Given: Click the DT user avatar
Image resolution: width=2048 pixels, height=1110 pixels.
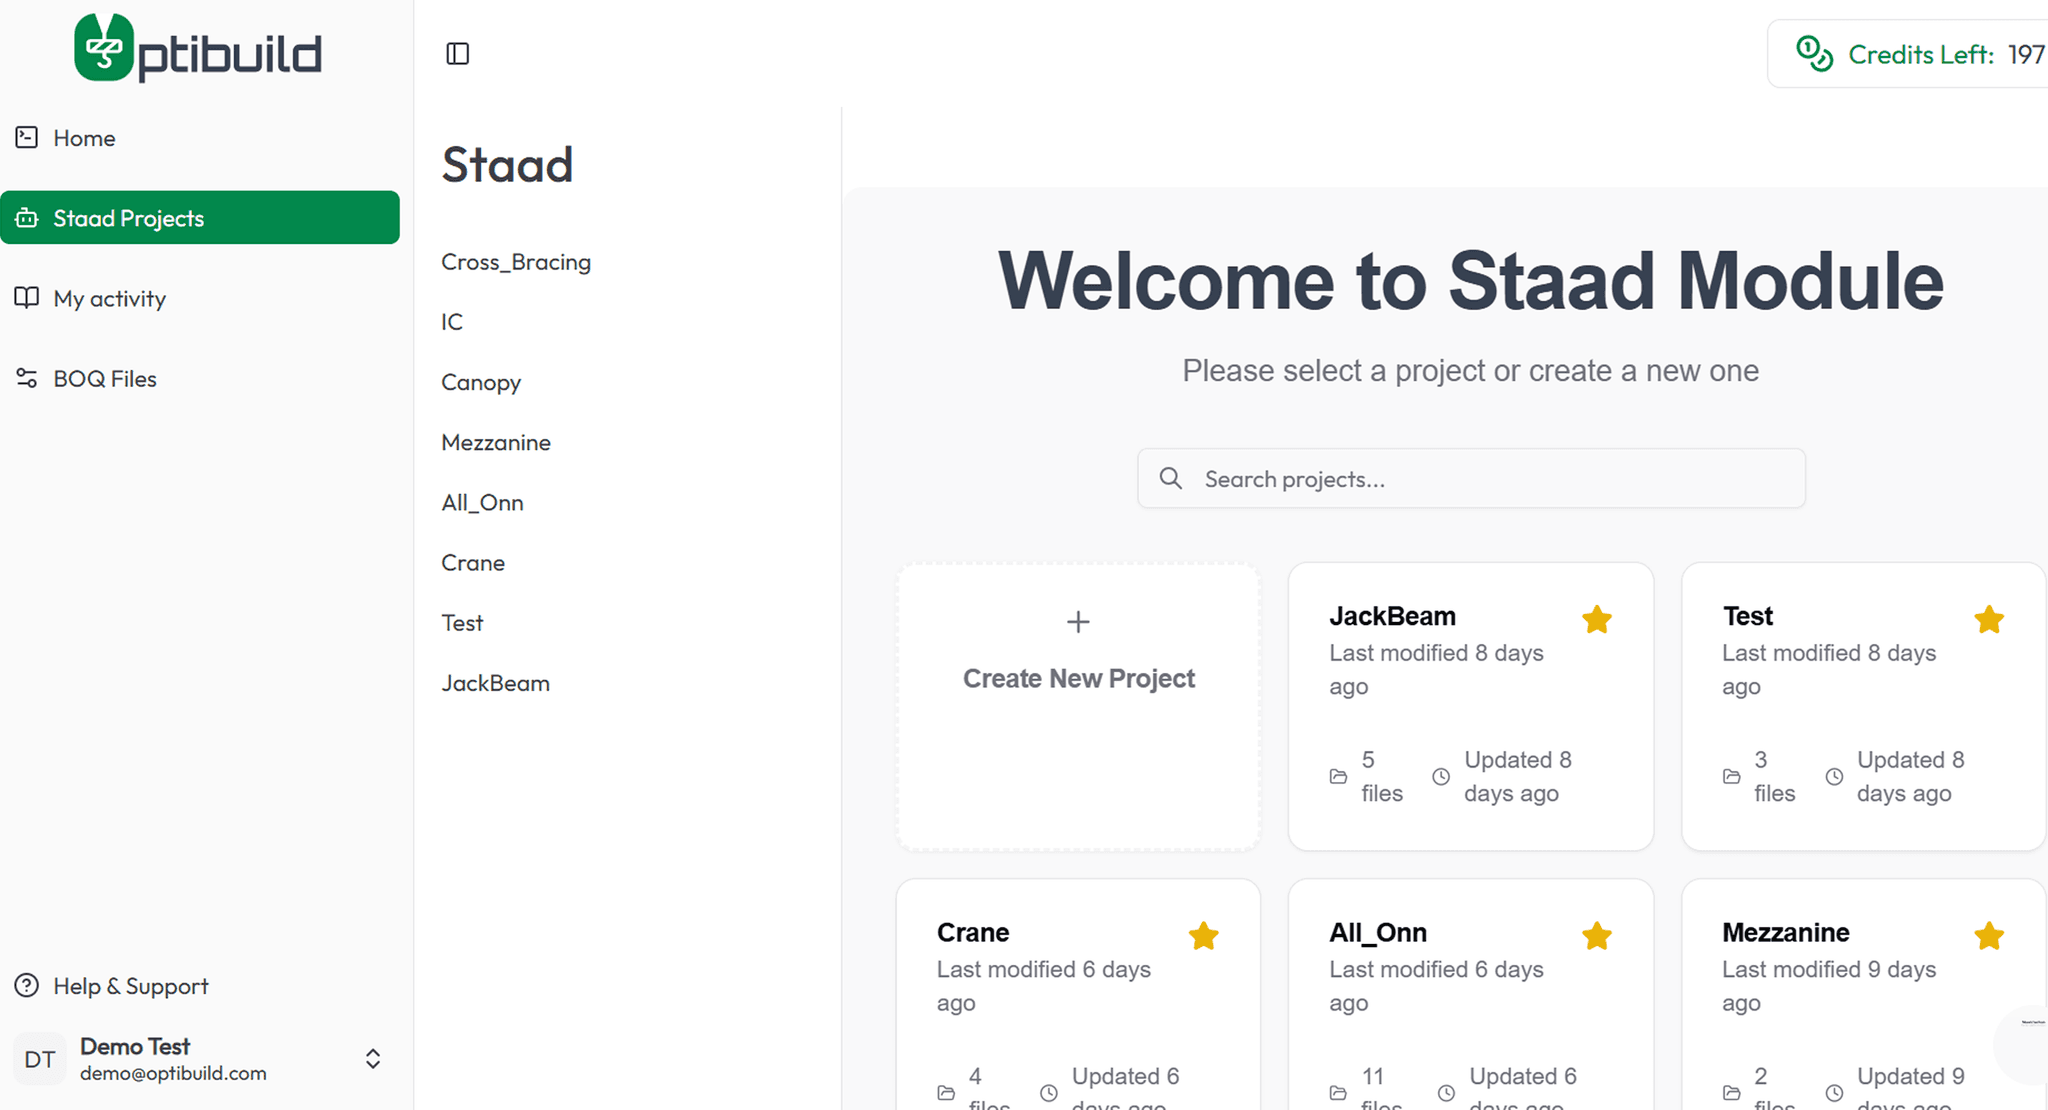Looking at the screenshot, I should (40, 1059).
